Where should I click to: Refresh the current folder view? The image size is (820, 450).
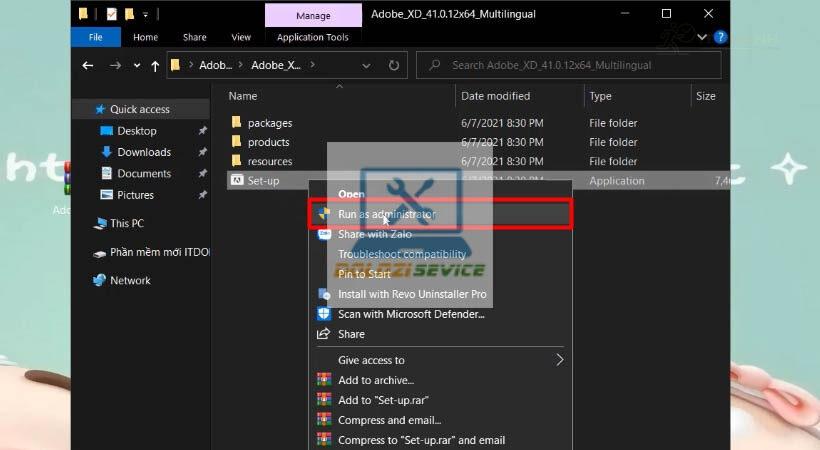(x=394, y=65)
